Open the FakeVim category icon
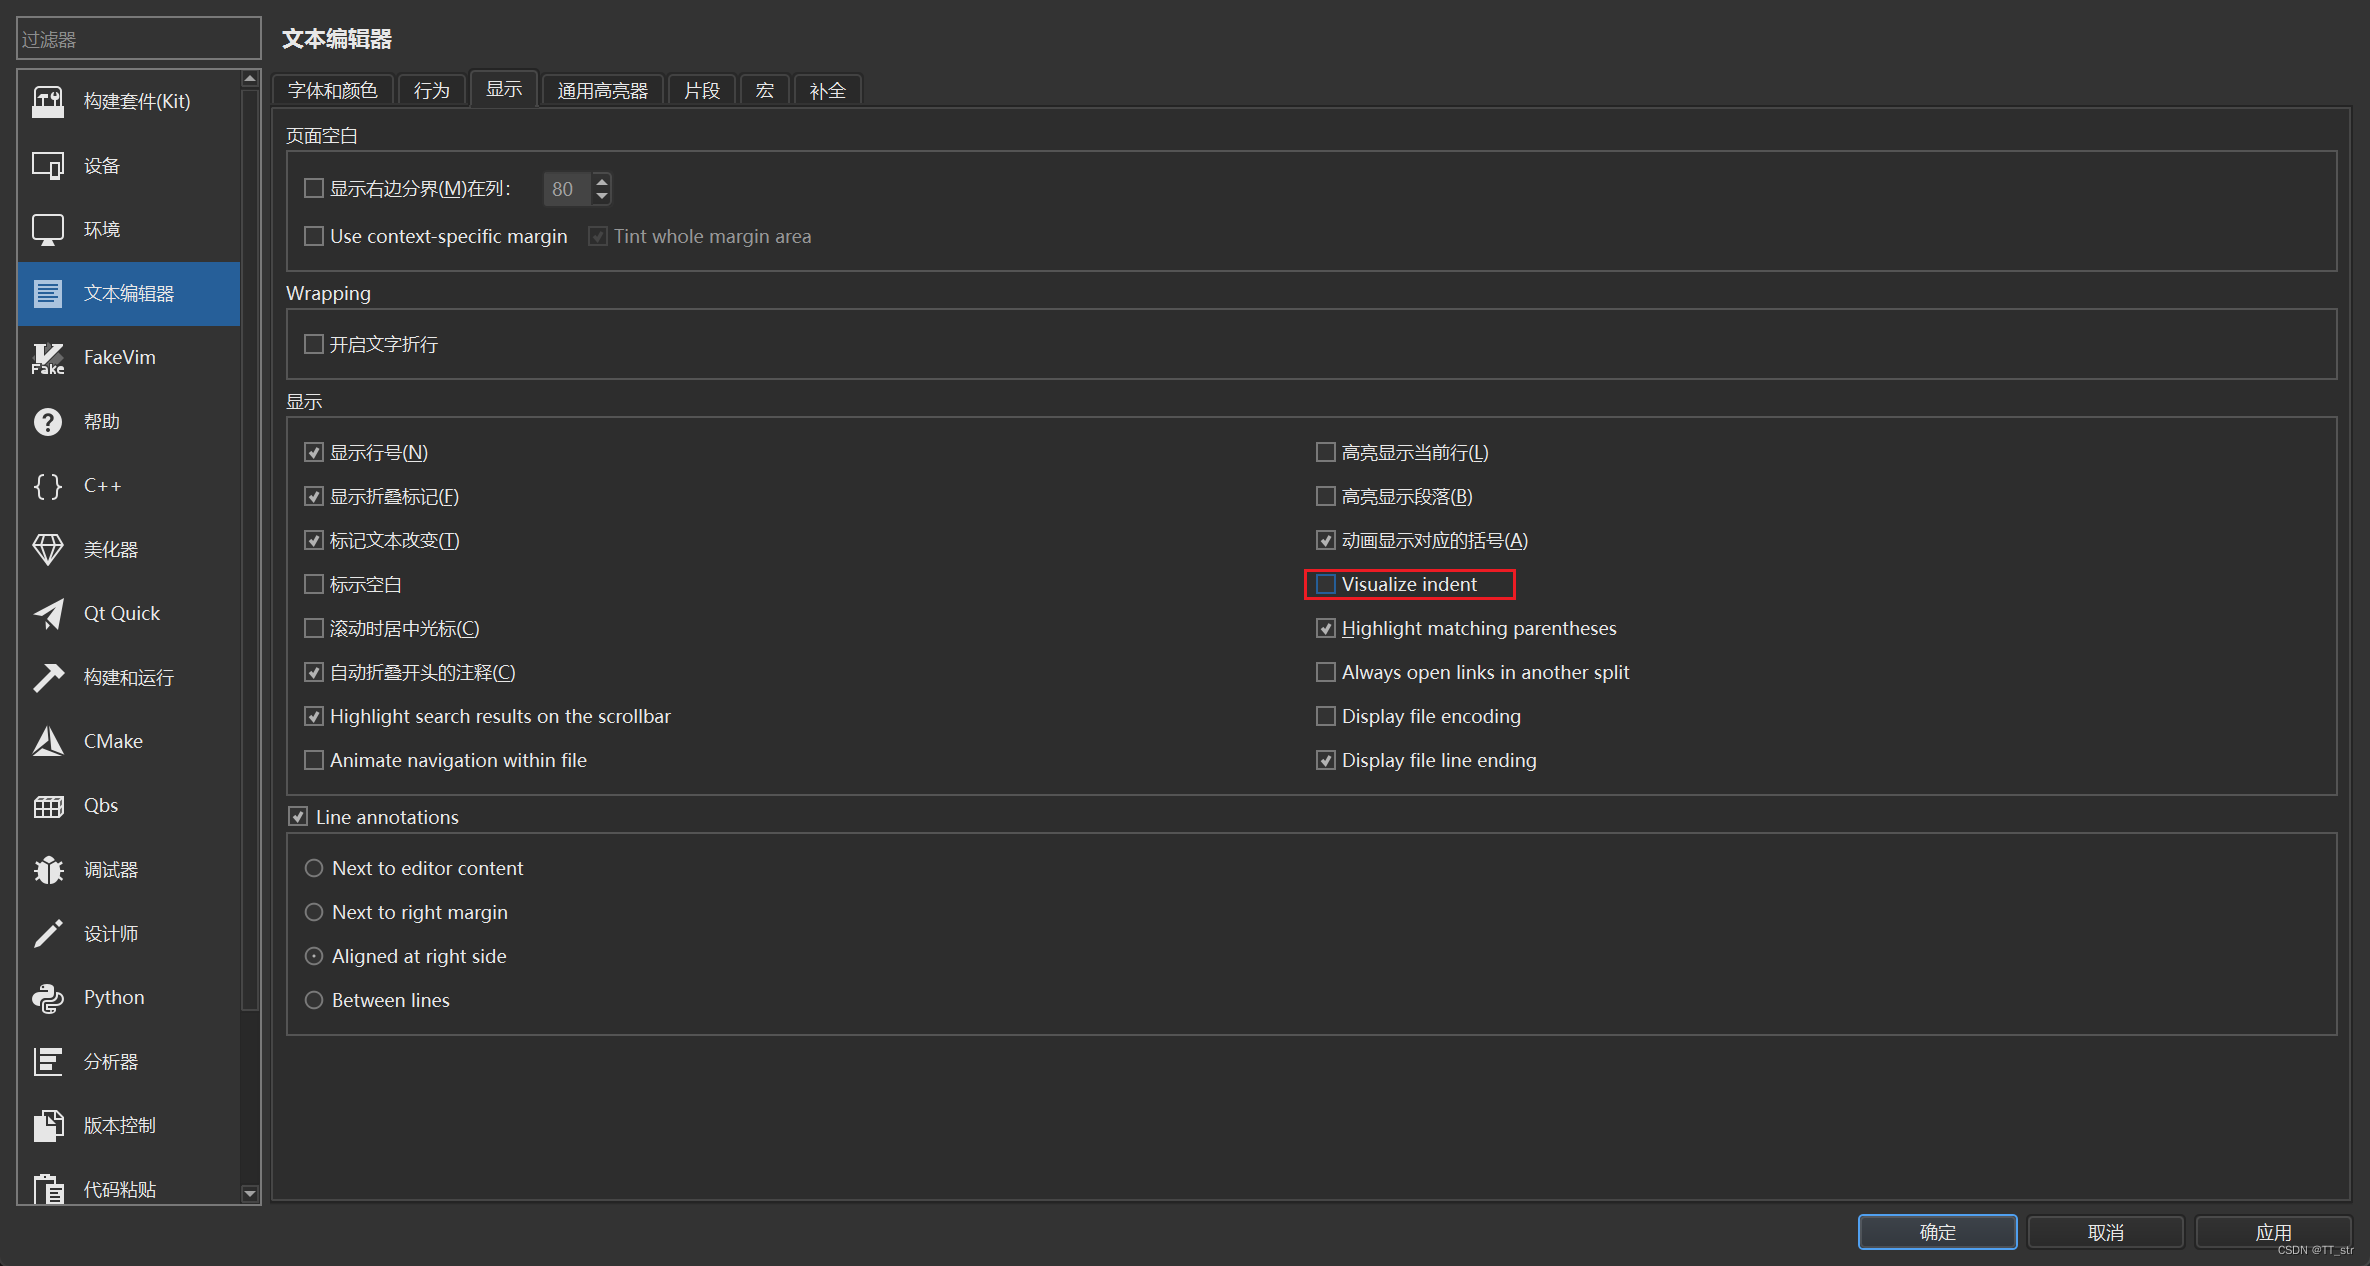Screen dimensions: 2370x1266 (x=48, y=357)
